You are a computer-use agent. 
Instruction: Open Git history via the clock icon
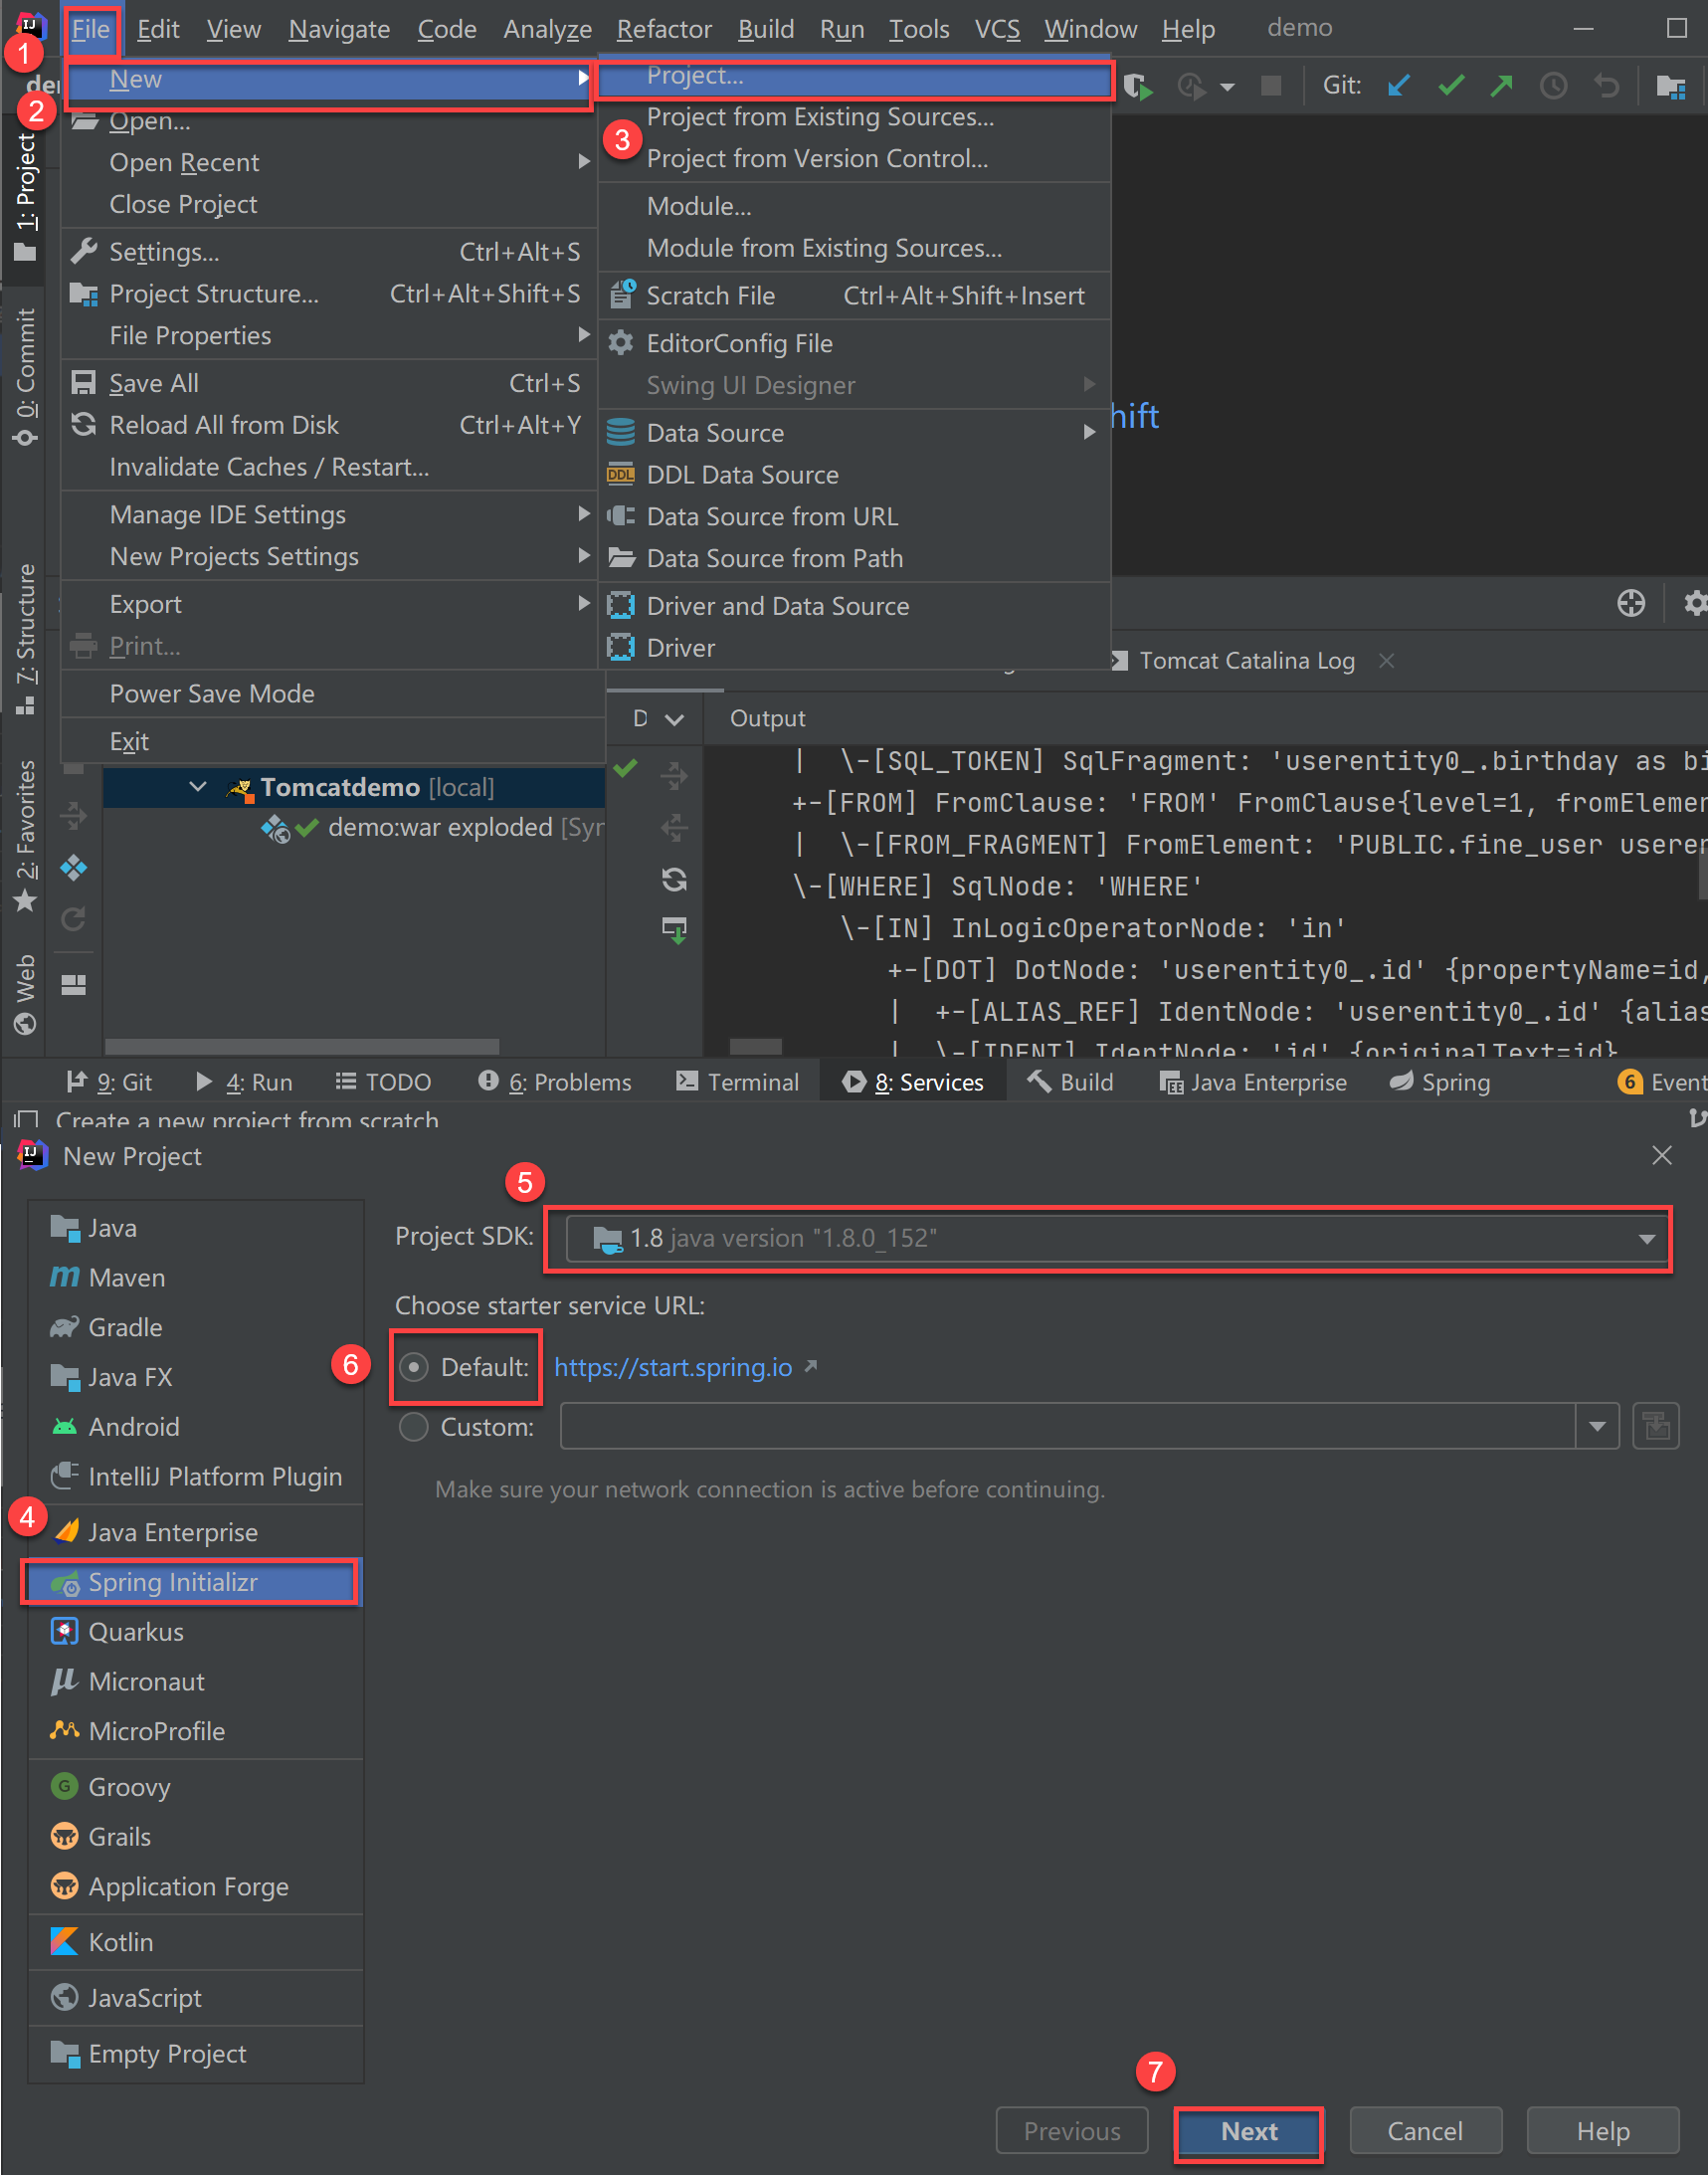(1553, 86)
